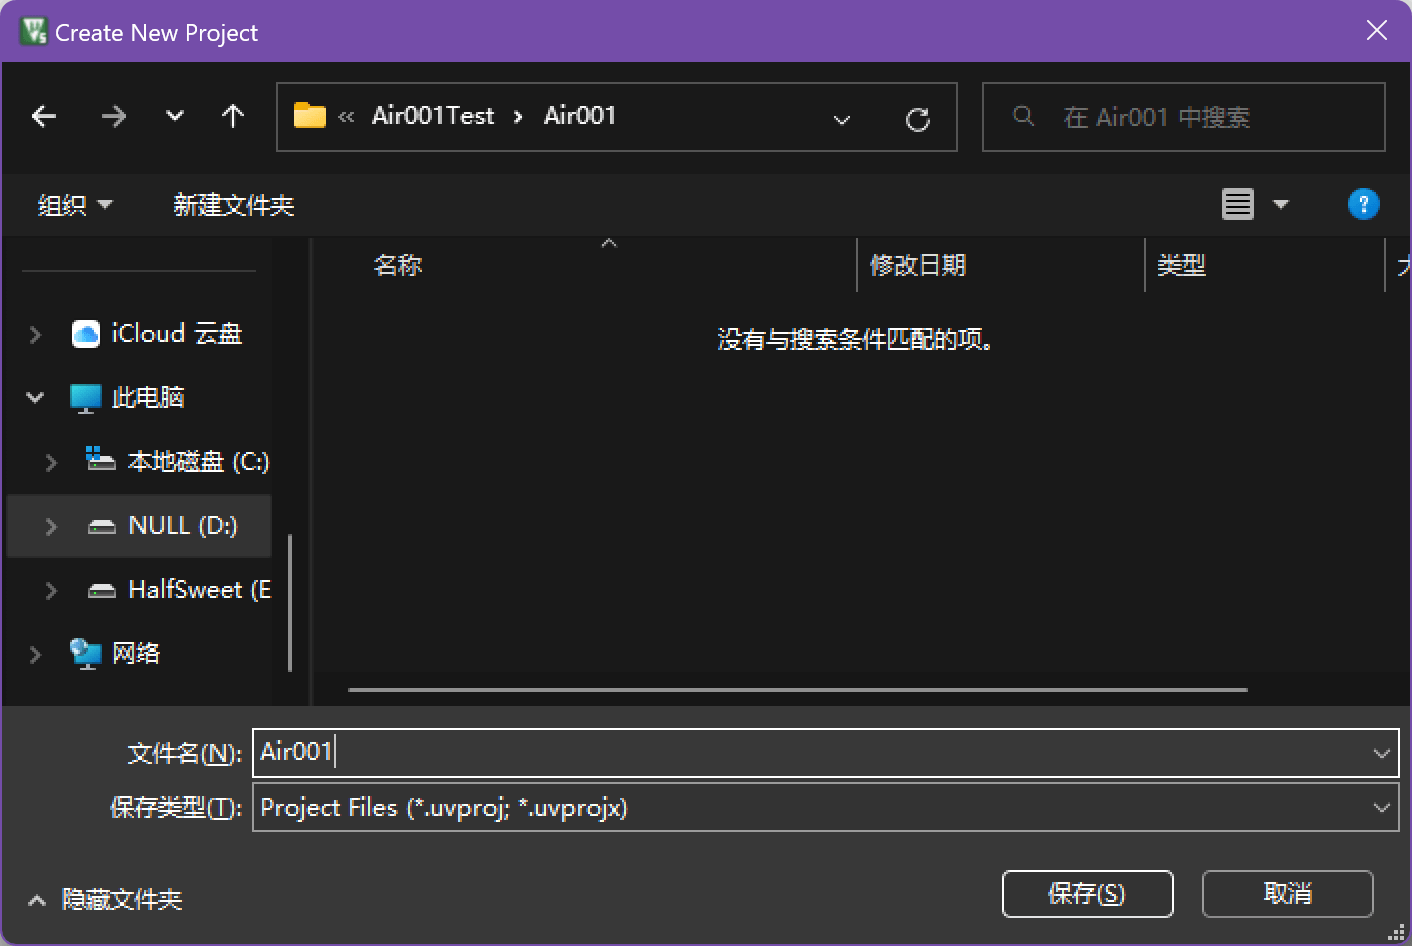Screen dimensions: 1412x946
Task: Click 新建文件夹 to create folder
Action: [233, 205]
